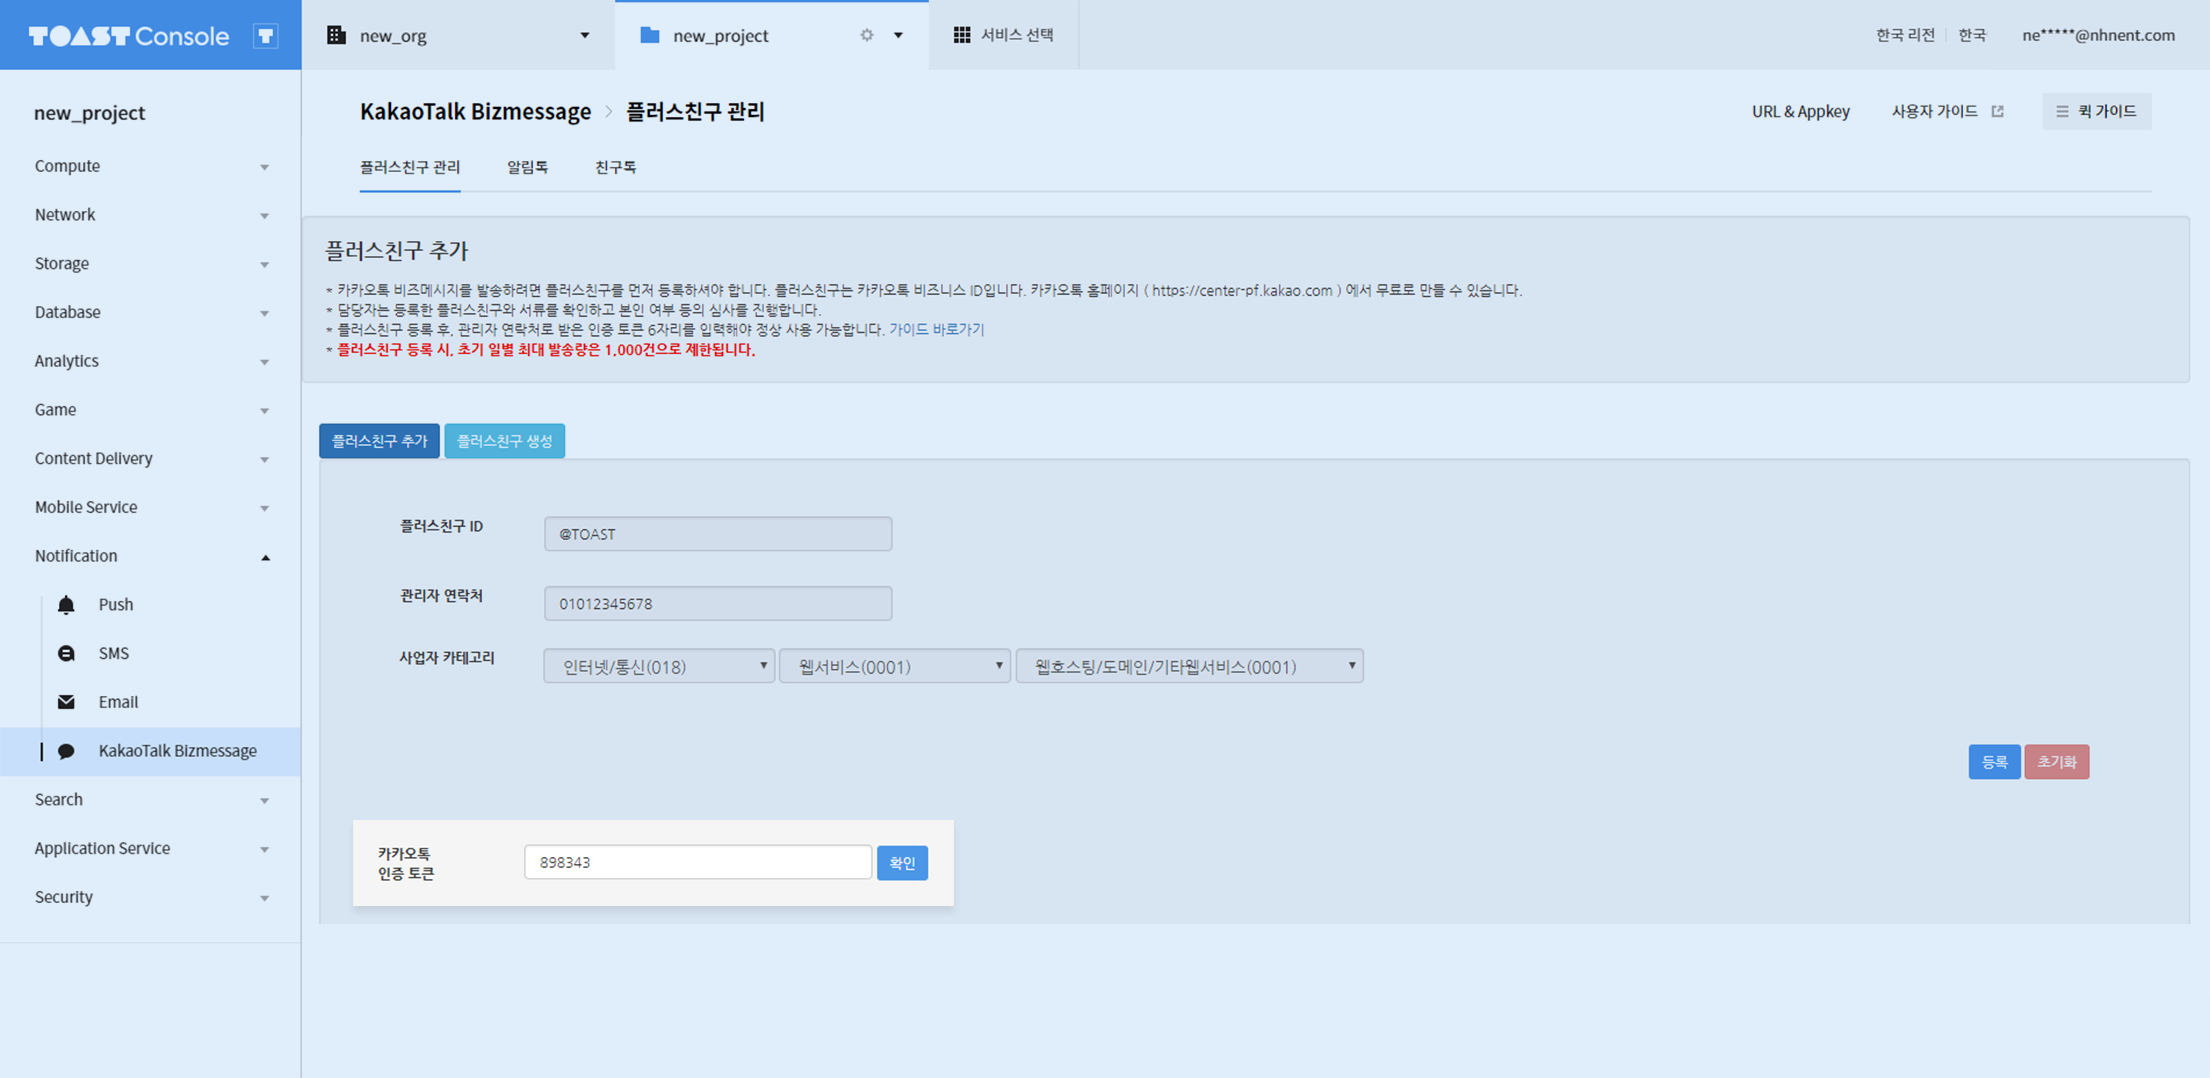Image resolution: width=2210 pixels, height=1078 pixels.
Task: Click the 플러스친구 ID input field
Action: tap(718, 534)
